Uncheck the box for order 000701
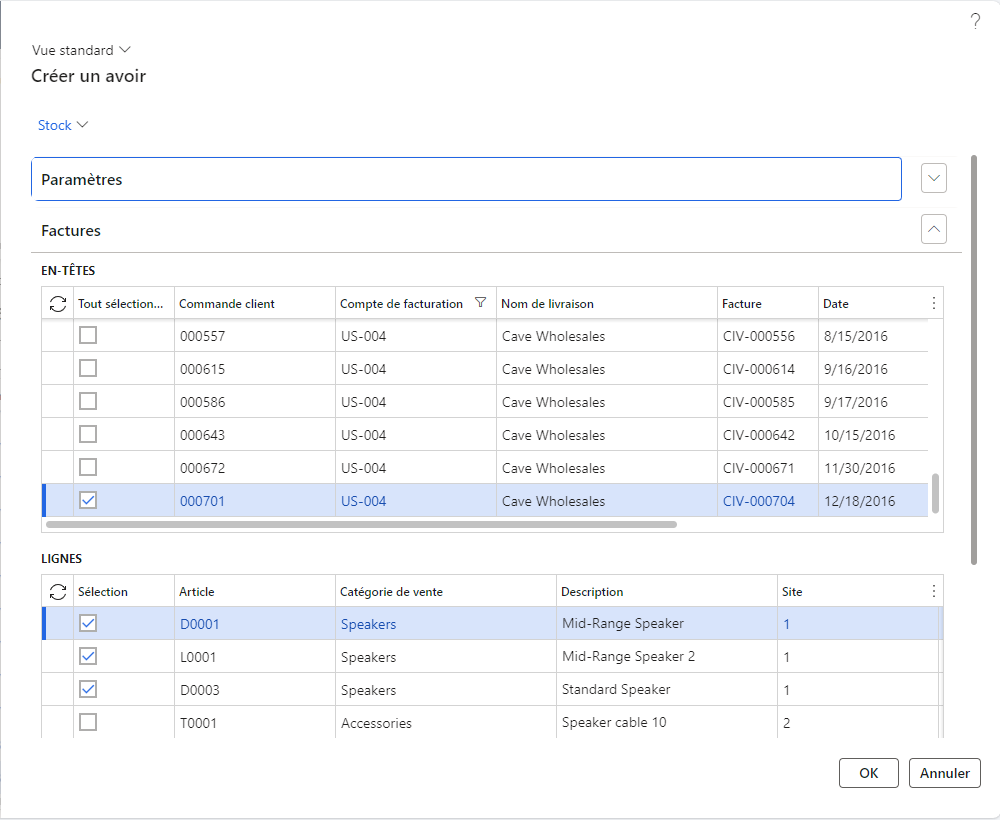The image size is (1000, 820). coord(88,501)
